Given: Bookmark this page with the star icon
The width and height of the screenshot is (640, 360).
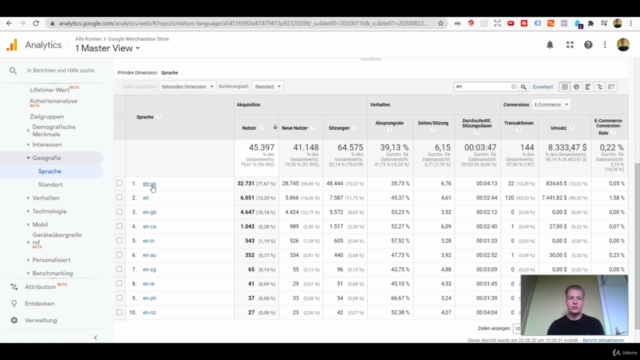Looking at the screenshot, I should pos(441,23).
